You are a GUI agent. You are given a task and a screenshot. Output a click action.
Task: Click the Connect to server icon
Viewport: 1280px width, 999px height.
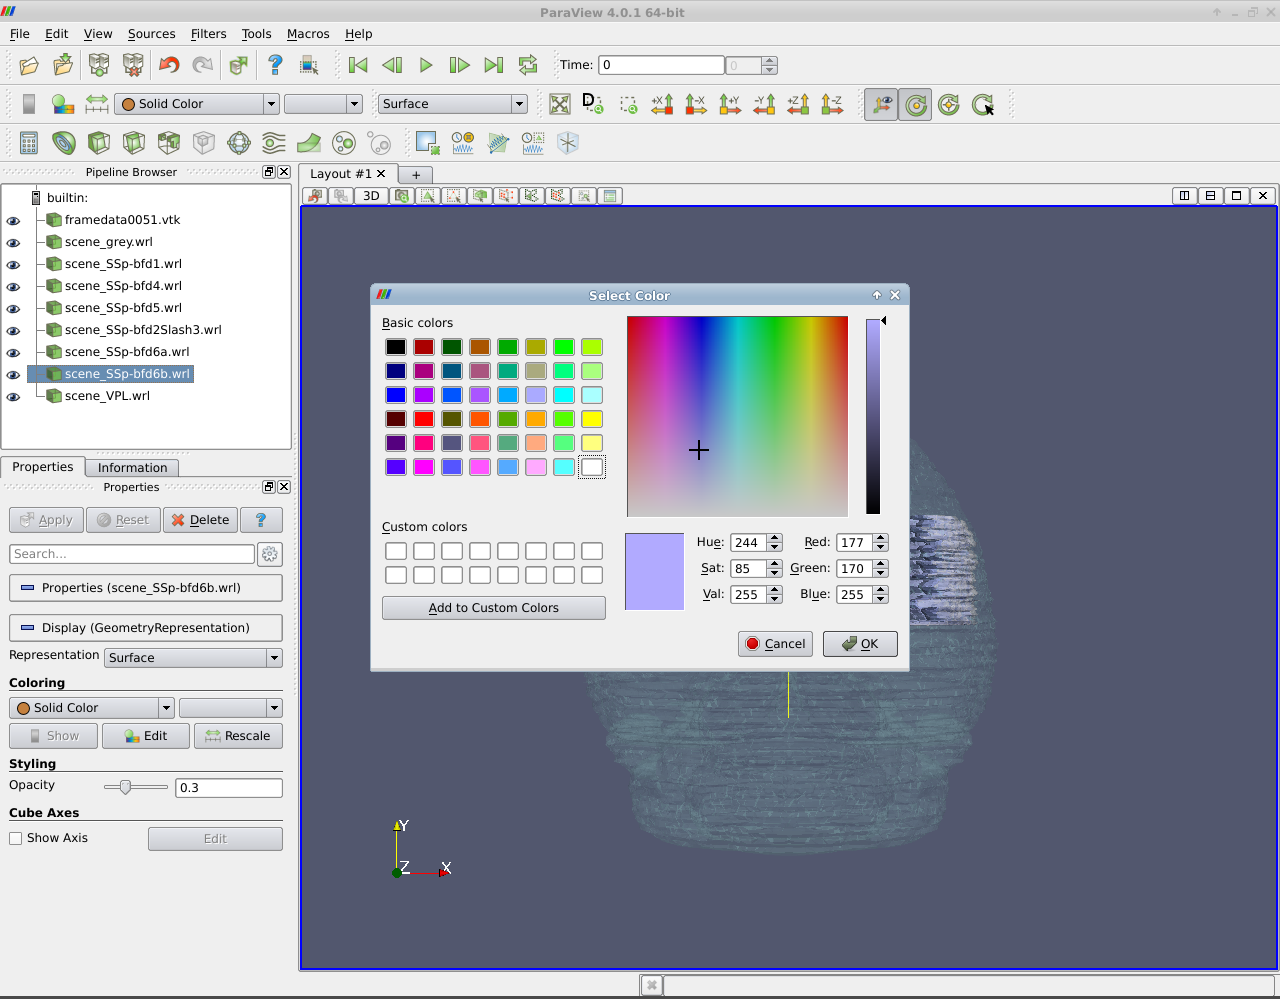99,66
